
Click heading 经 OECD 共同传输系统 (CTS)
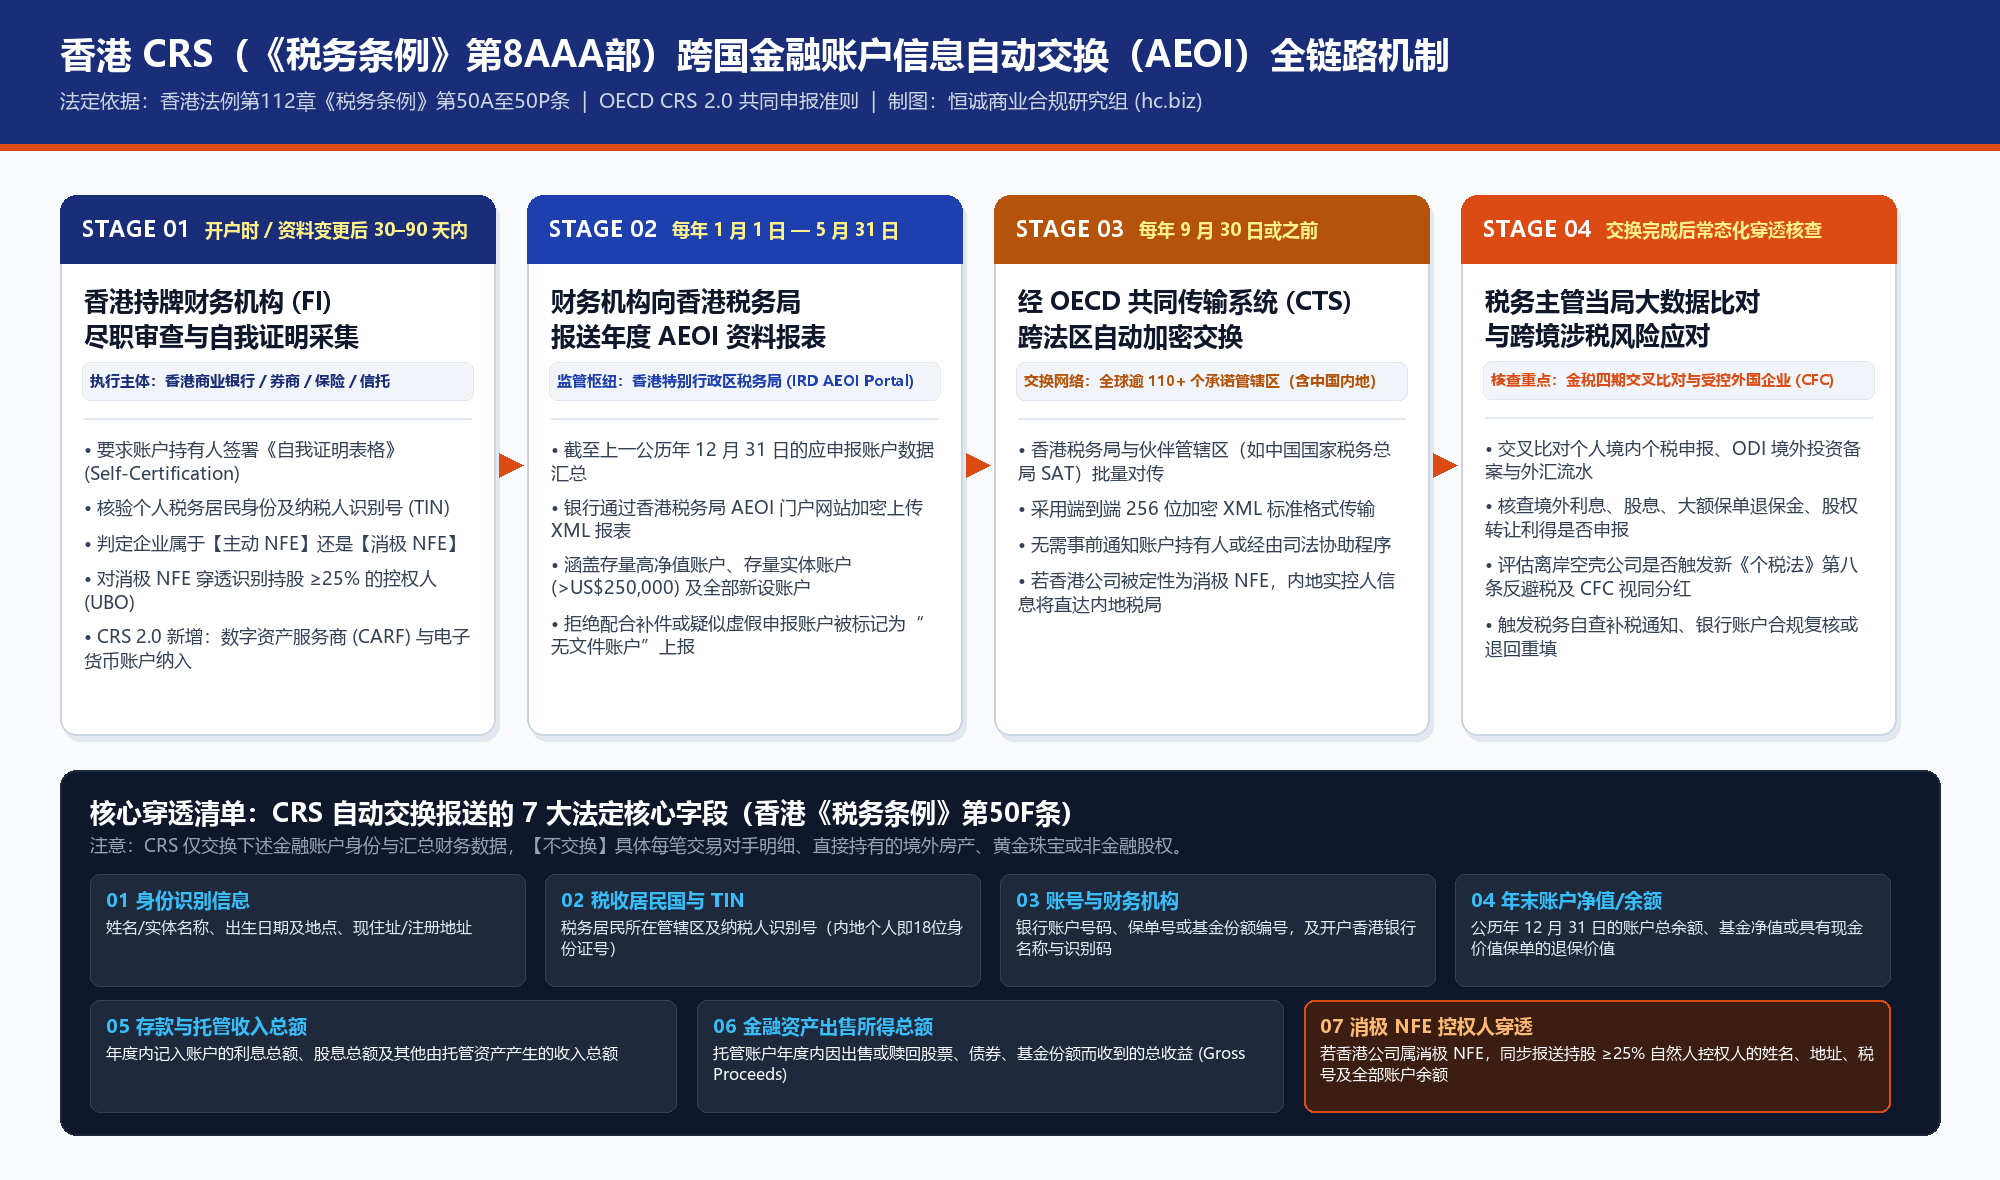[1184, 301]
